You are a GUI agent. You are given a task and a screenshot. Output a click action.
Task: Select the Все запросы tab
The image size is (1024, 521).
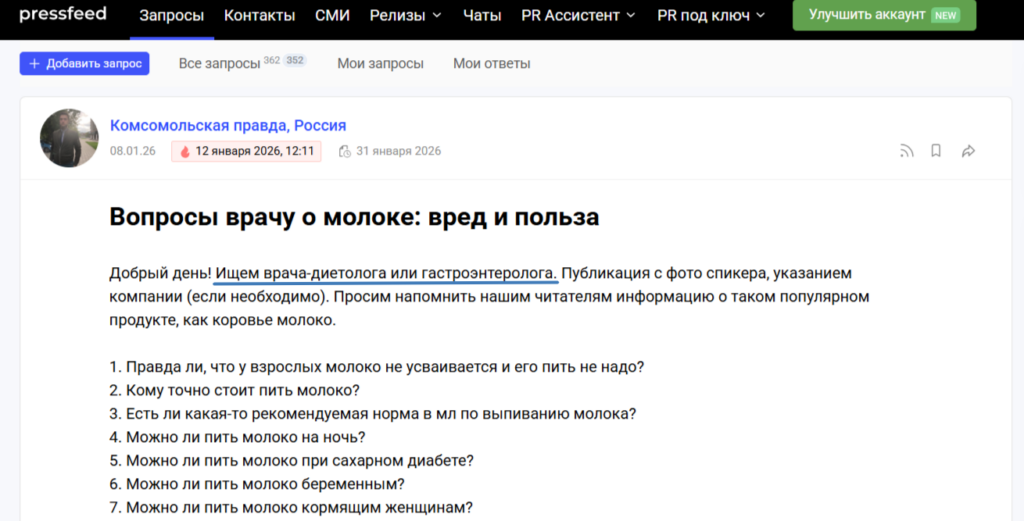click(219, 63)
